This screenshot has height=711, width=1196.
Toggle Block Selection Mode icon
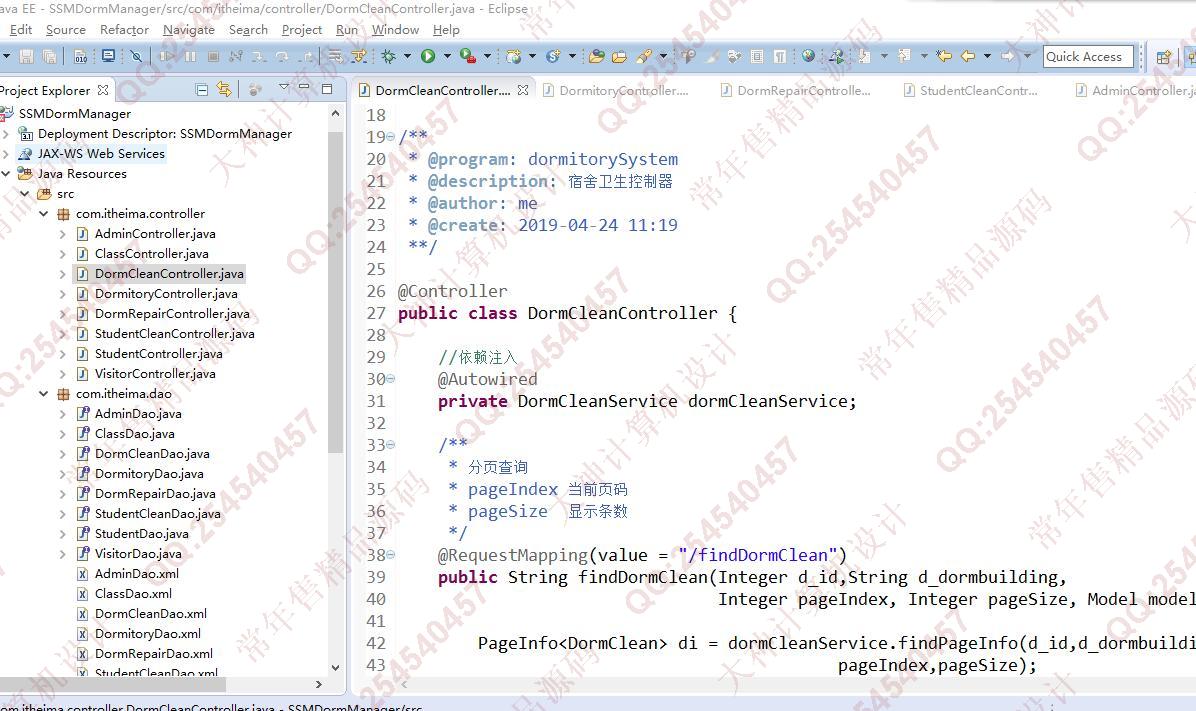(x=757, y=56)
